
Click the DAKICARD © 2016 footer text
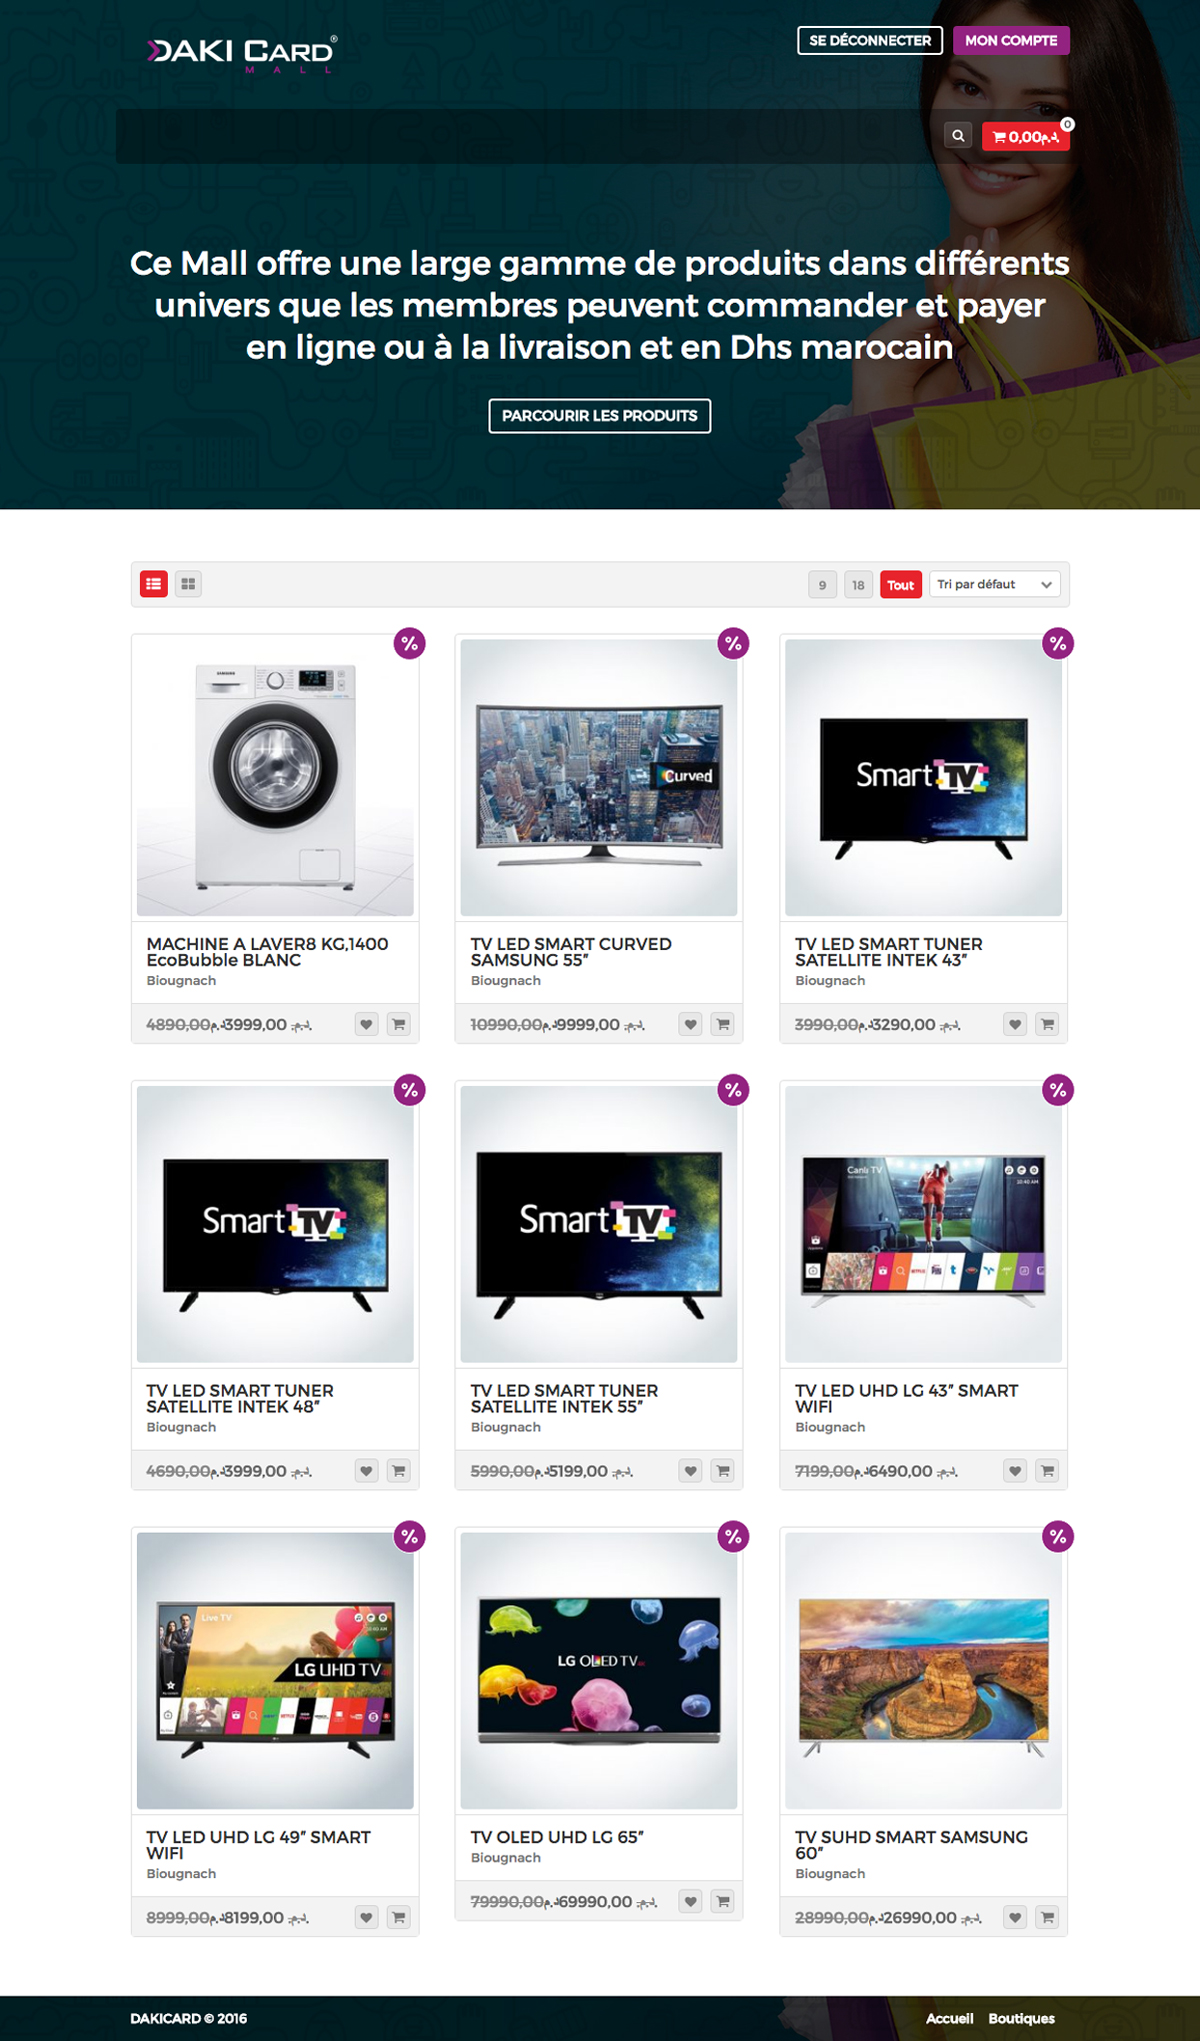(x=189, y=2018)
